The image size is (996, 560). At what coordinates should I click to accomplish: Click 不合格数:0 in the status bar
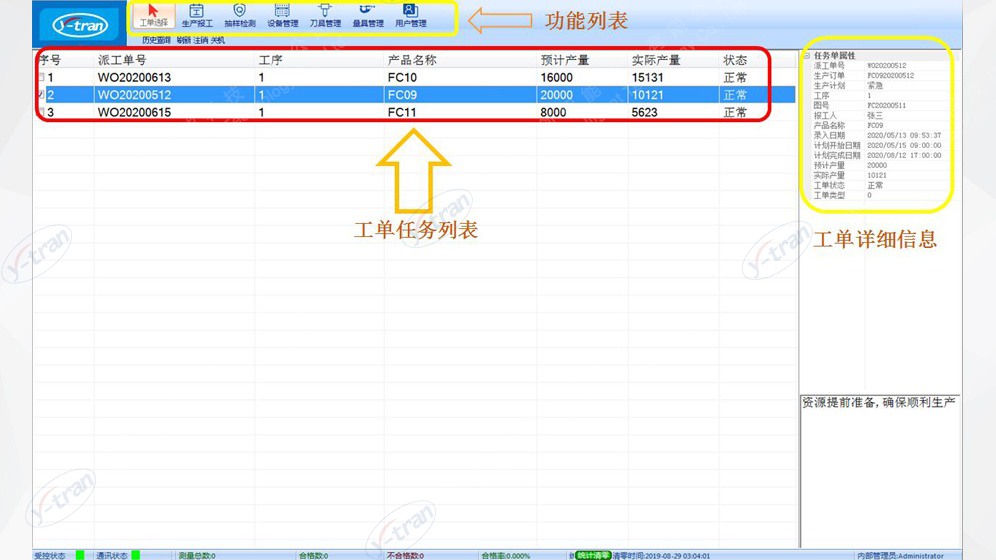(405, 556)
